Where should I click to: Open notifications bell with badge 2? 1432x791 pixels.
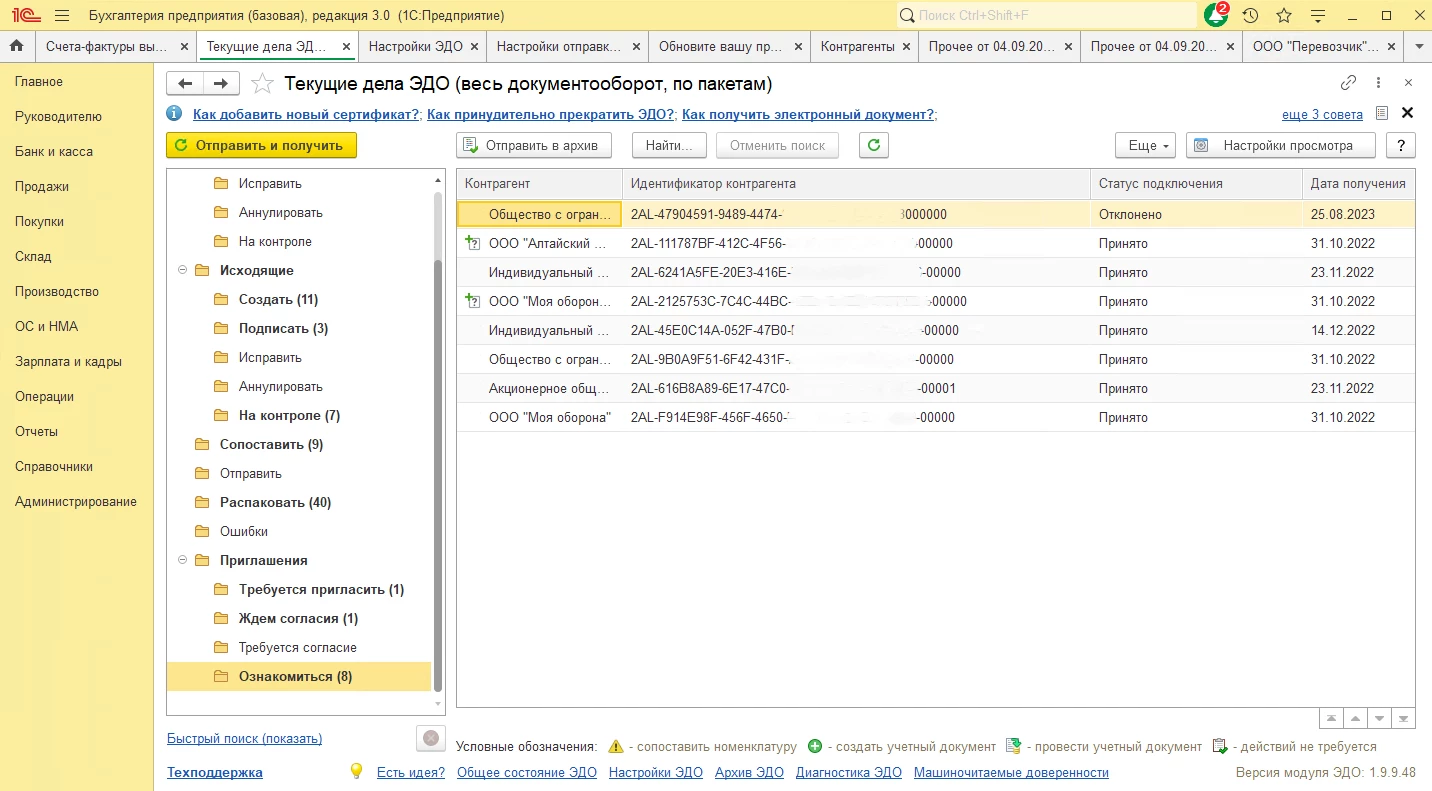point(1216,15)
